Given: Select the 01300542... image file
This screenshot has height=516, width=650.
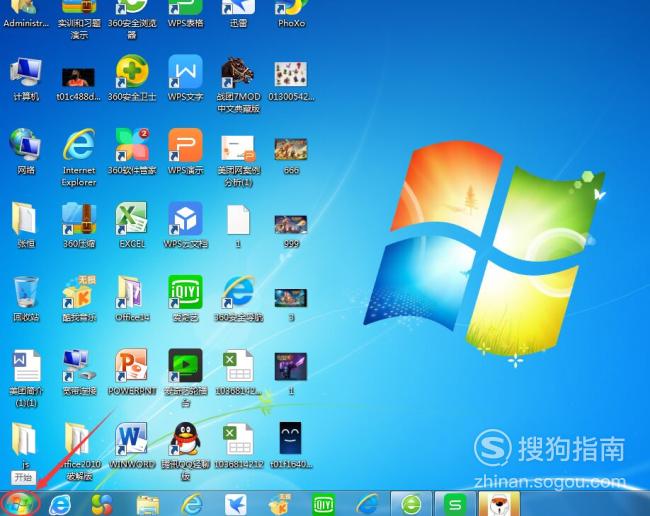Looking at the screenshot, I should [x=291, y=81].
